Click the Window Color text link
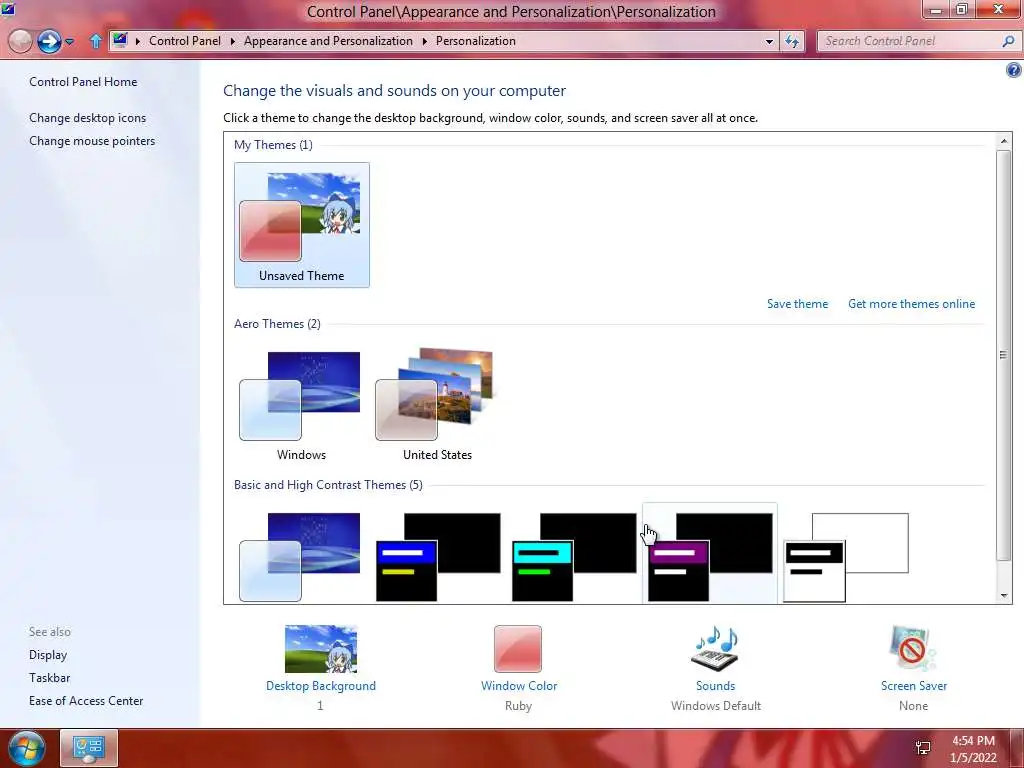Screen dimensions: 1024x768 [x=519, y=686]
